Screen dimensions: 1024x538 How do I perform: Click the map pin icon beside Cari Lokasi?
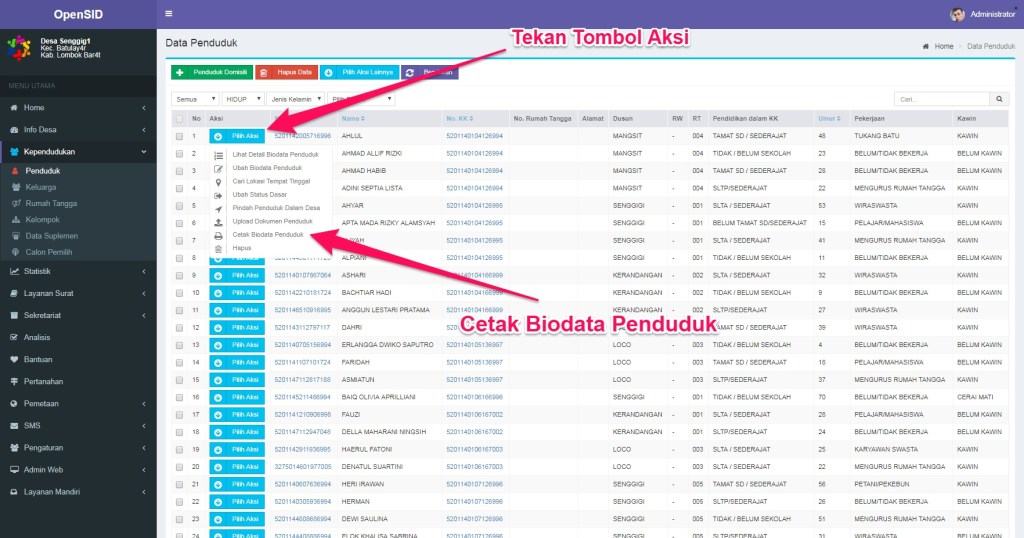219,182
